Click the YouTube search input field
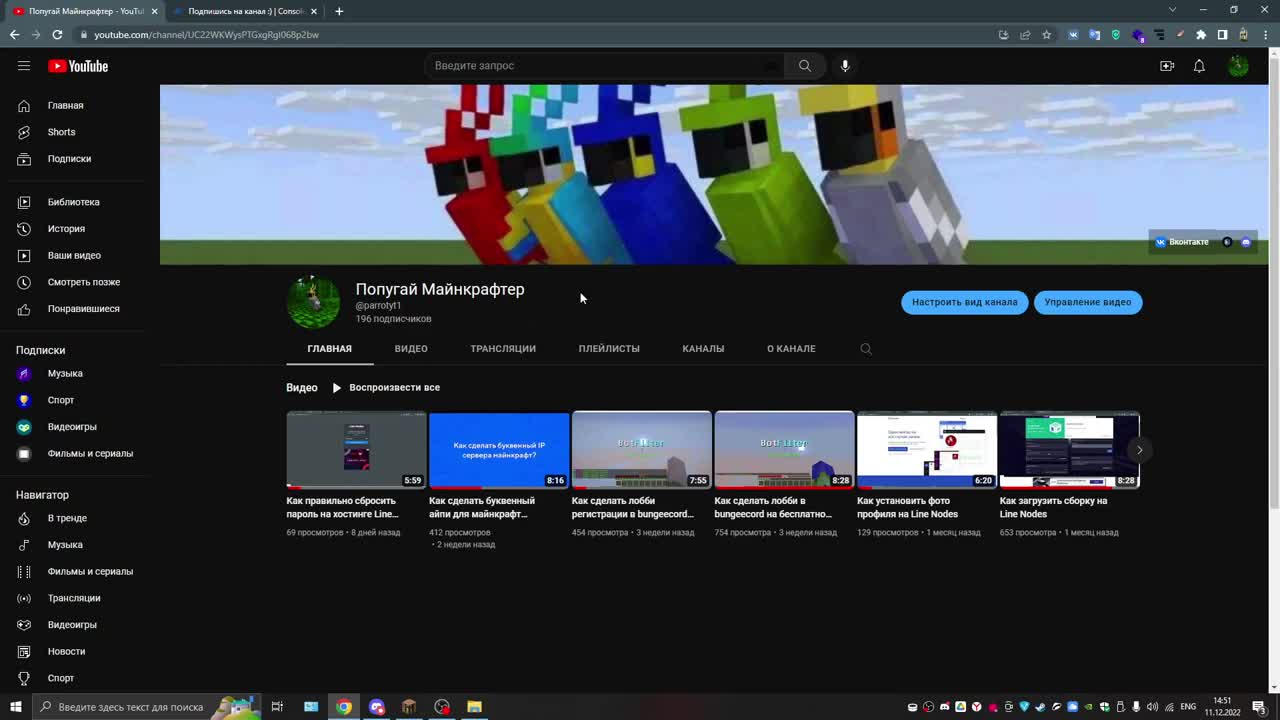The image size is (1280, 720). (605, 66)
